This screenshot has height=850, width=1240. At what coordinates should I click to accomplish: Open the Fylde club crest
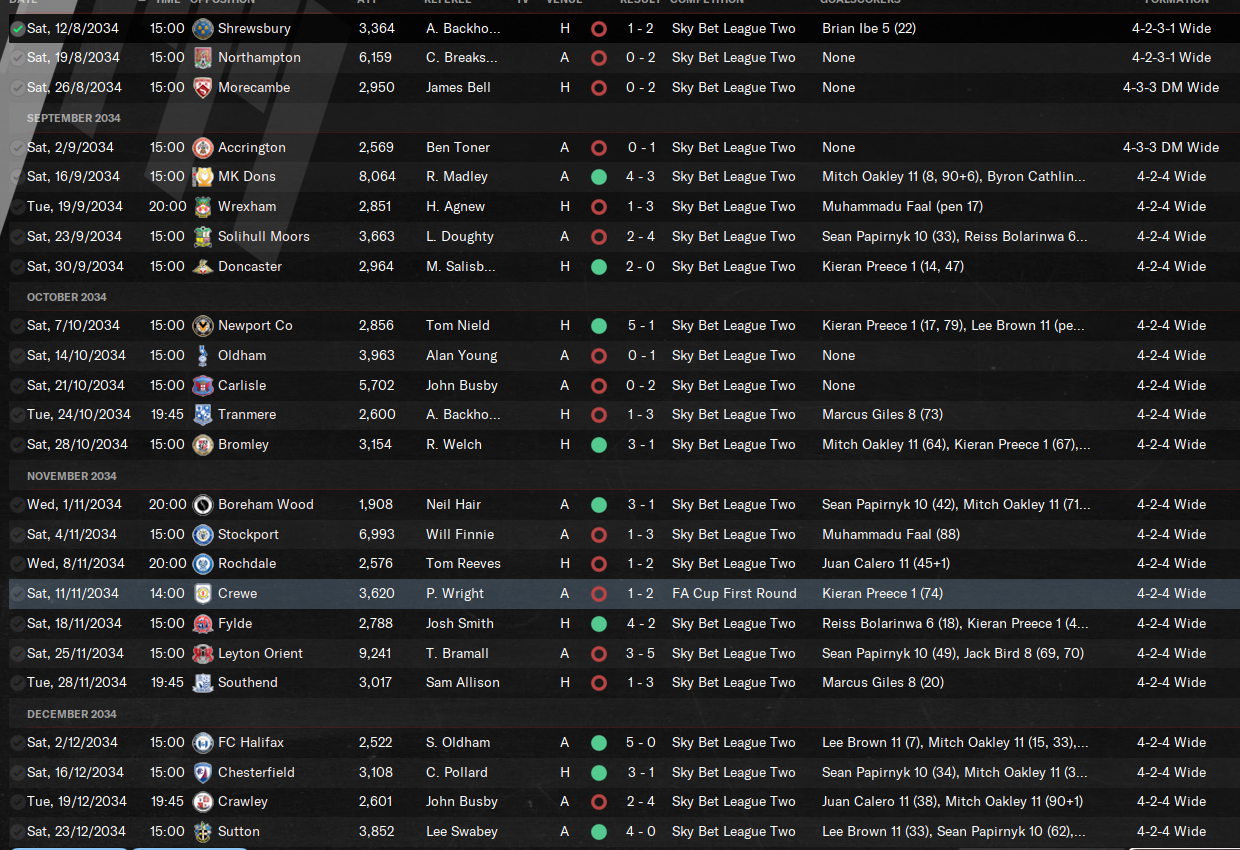click(203, 624)
